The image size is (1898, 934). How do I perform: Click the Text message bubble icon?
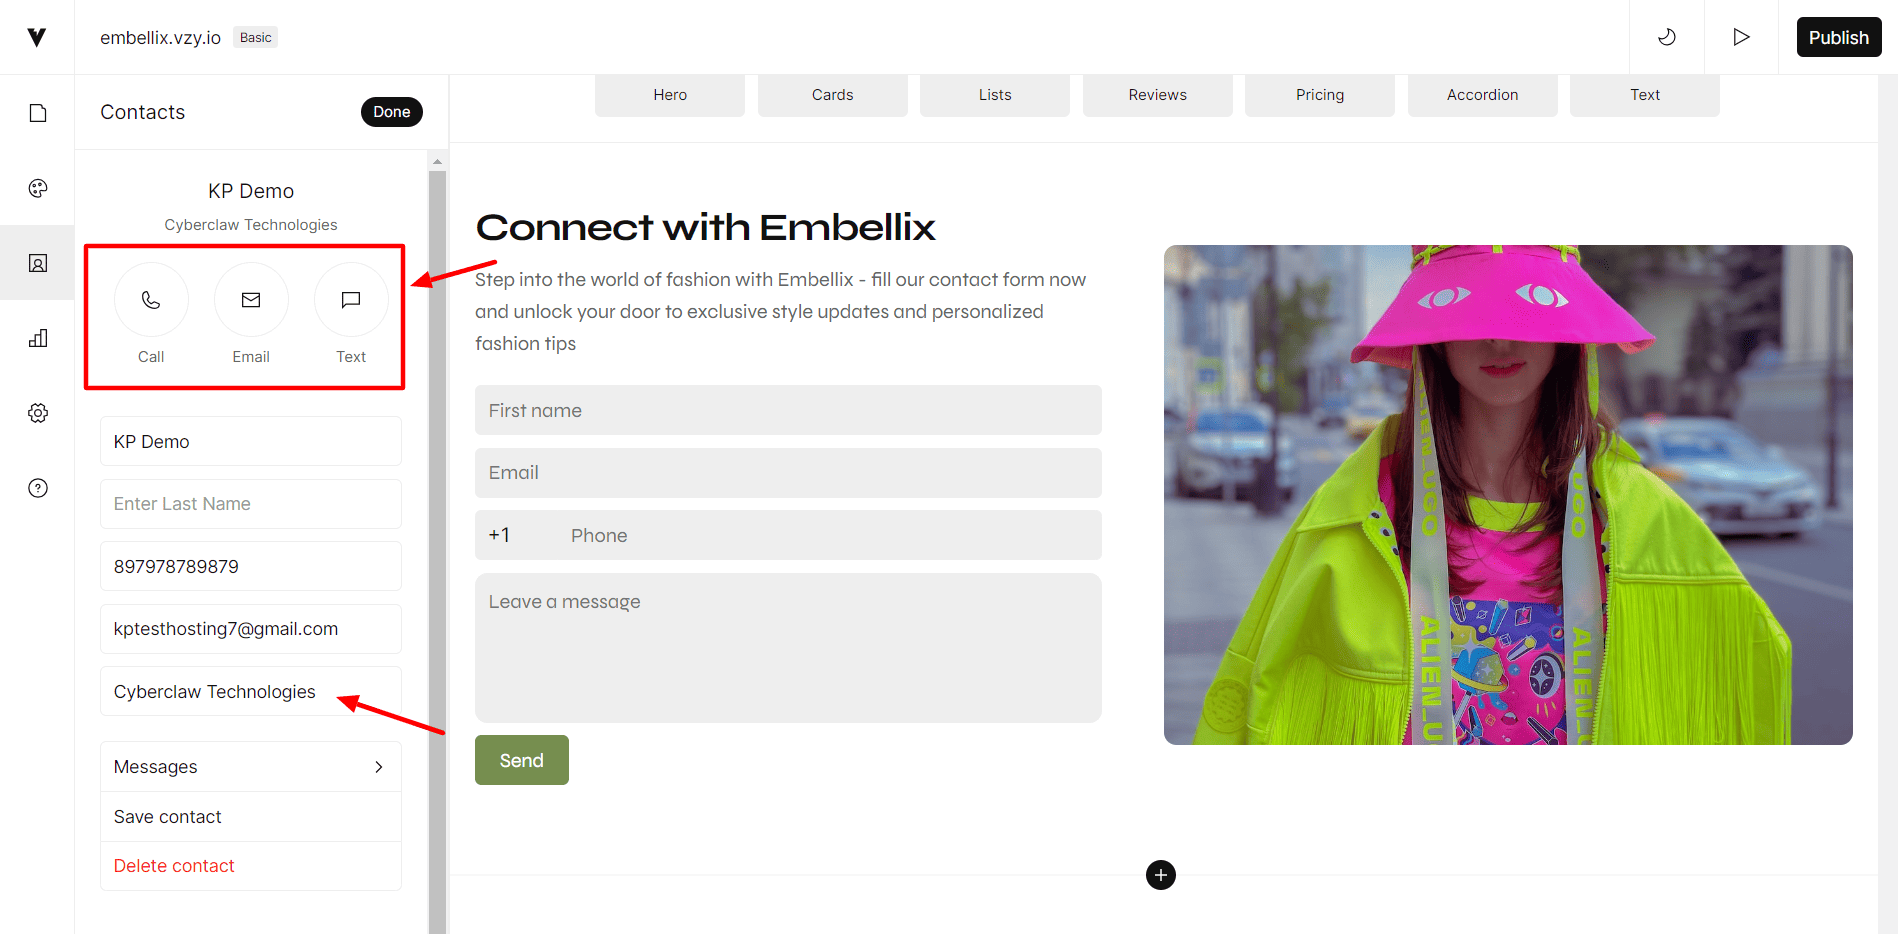[351, 300]
